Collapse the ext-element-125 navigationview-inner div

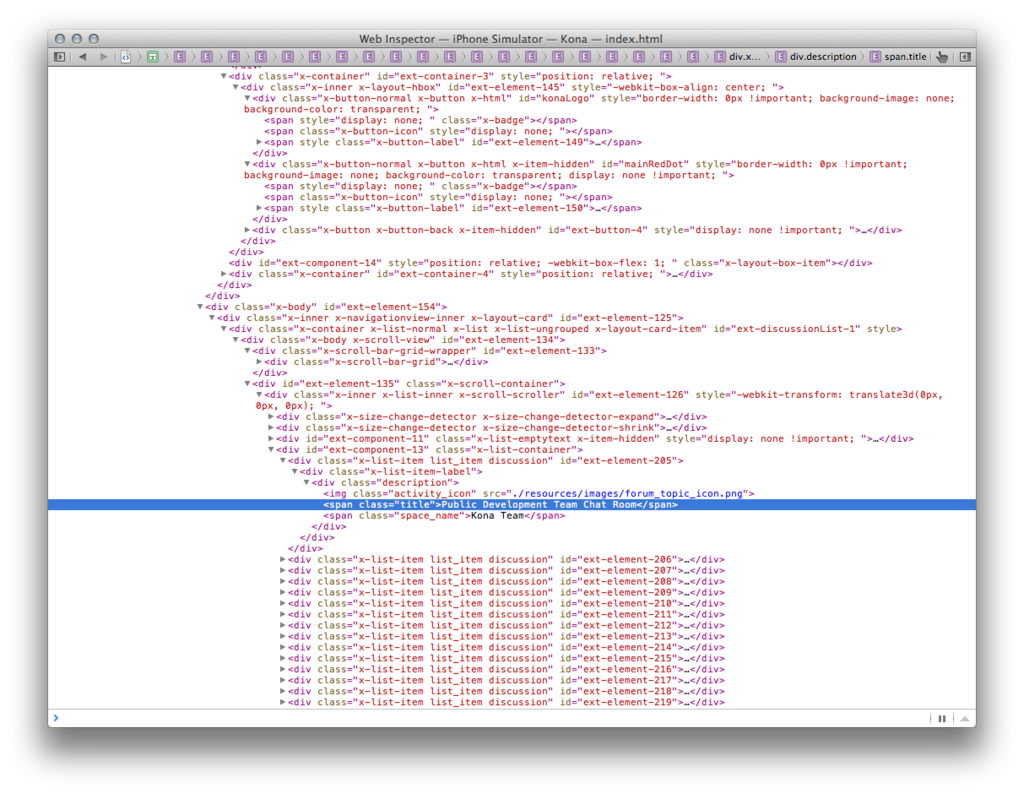click(212, 318)
